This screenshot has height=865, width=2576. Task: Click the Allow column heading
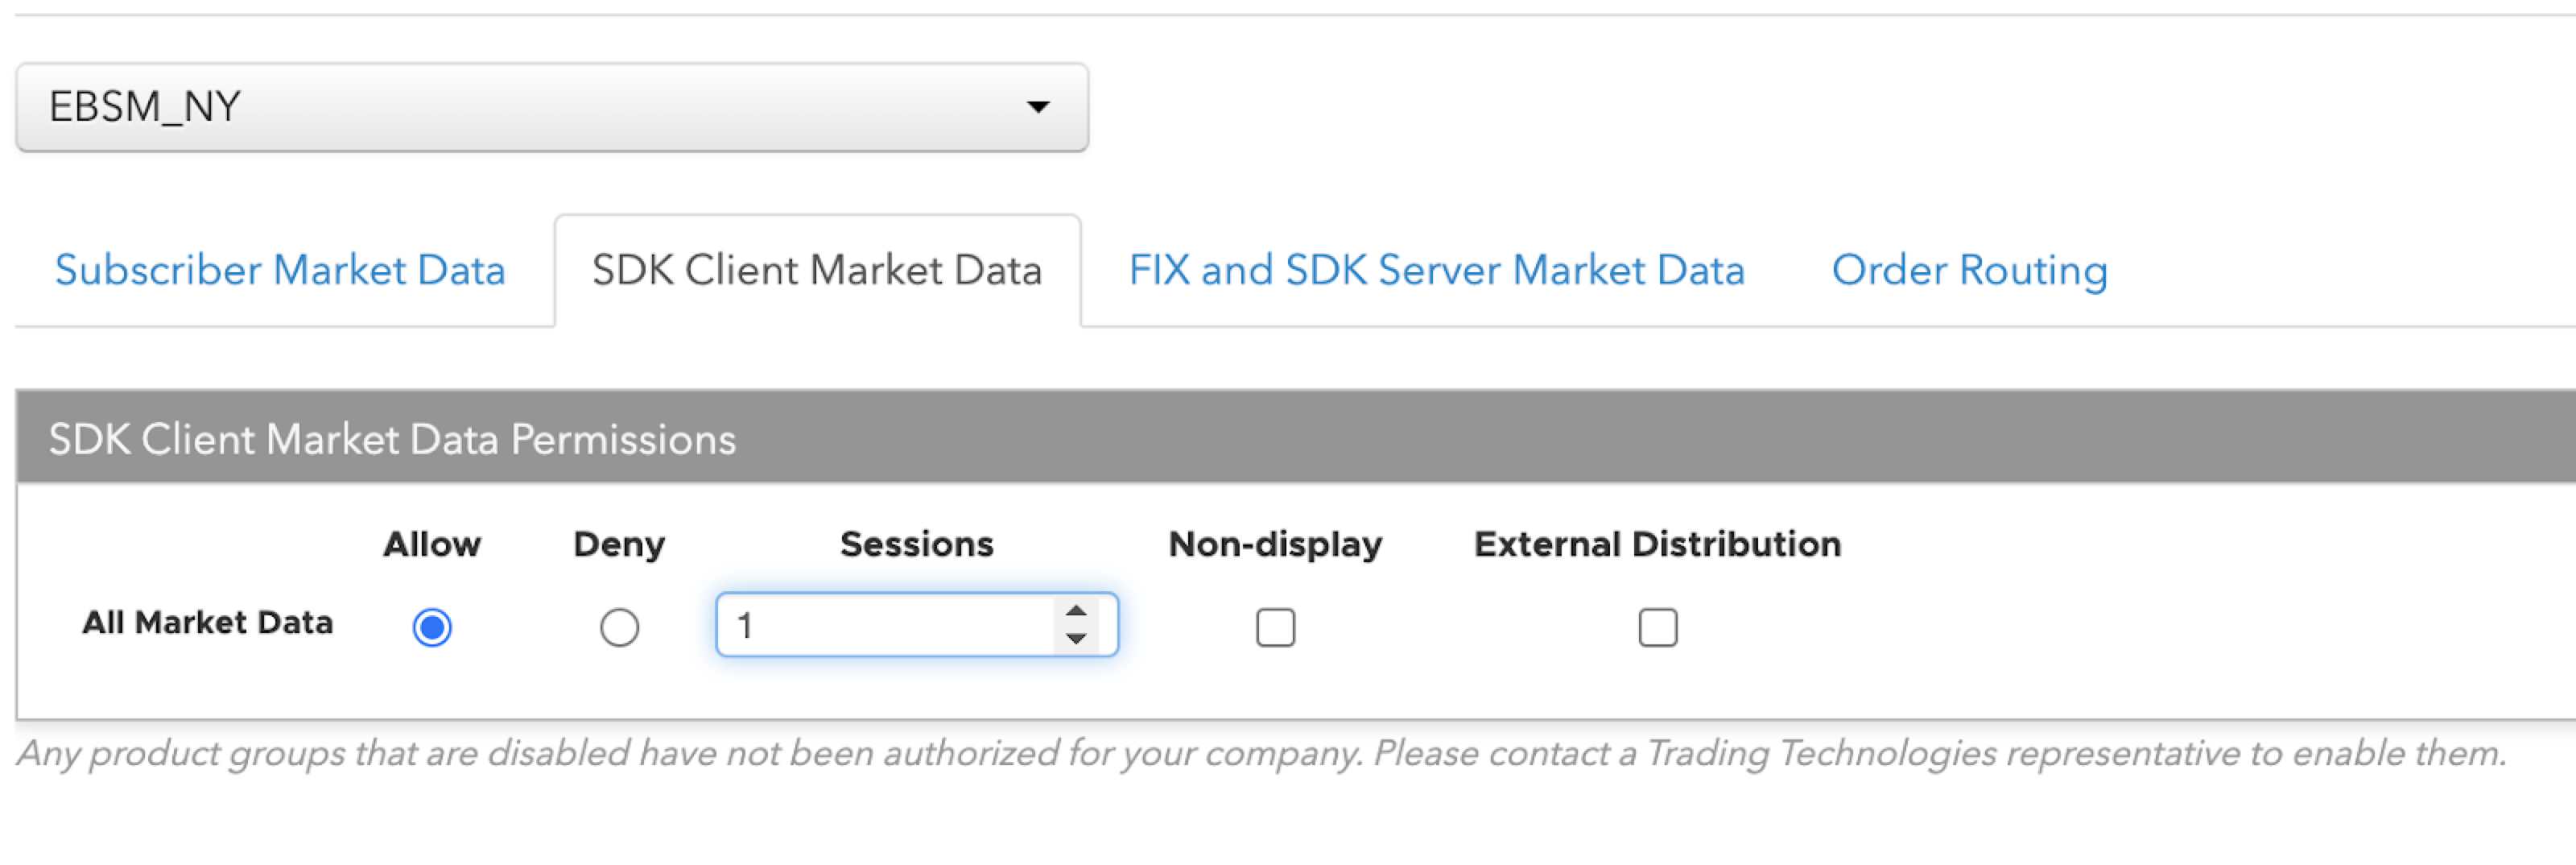pos(432,544)
